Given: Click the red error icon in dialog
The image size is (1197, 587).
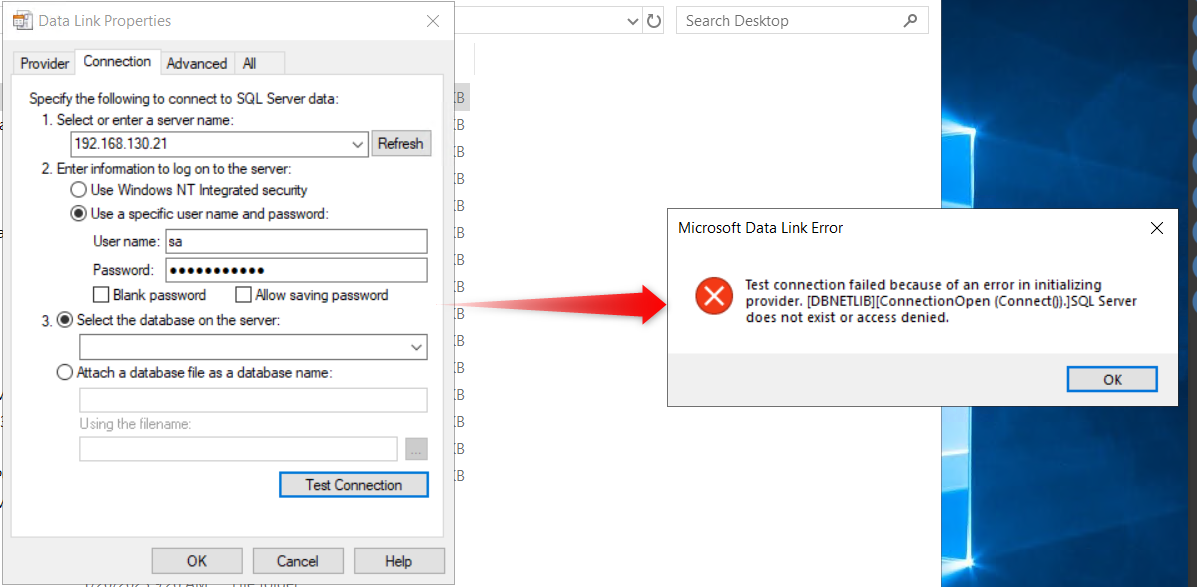Looking at the screenshot, I should coord(714,296).
